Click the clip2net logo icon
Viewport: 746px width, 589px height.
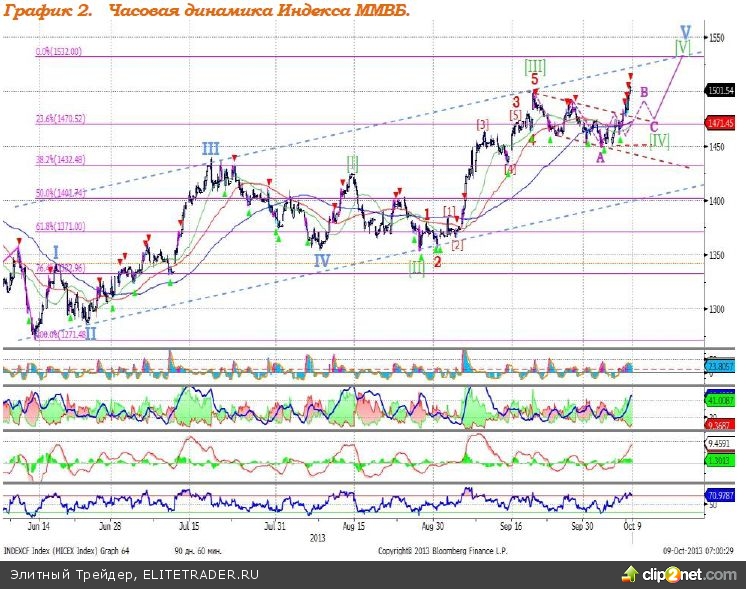[x=631, y=573]
